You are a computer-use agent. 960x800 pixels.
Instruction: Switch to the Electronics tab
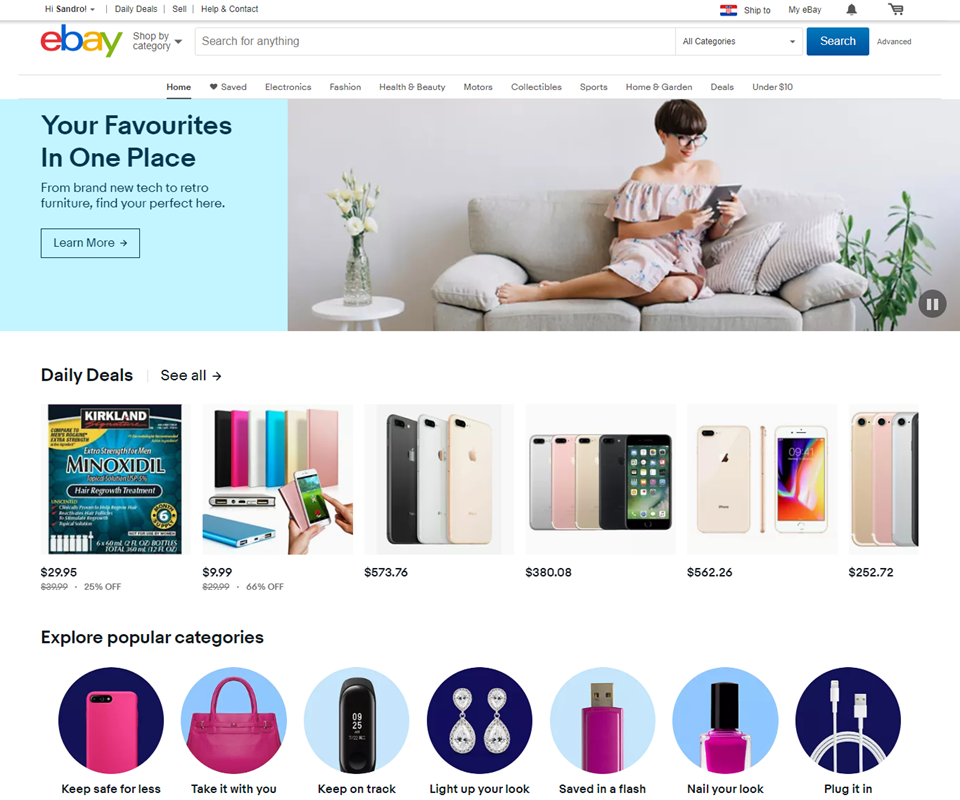tap(288, 87)
